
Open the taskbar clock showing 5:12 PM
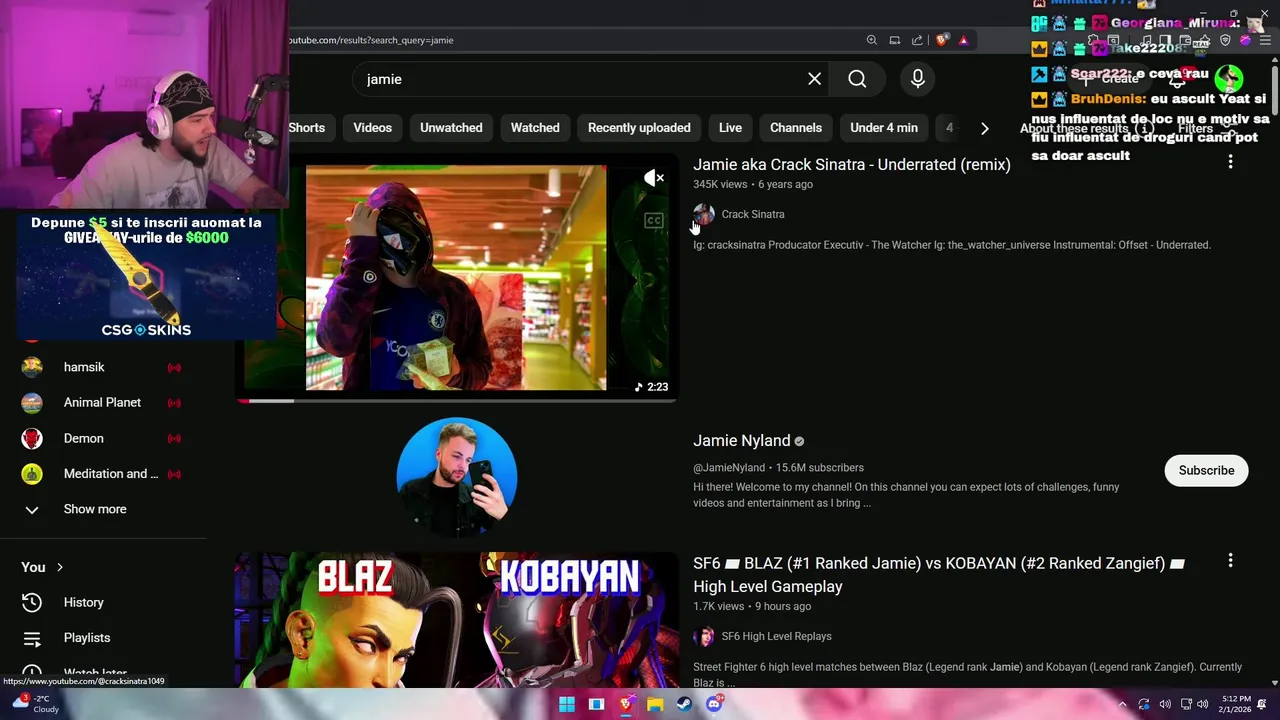pos(1236,704)
